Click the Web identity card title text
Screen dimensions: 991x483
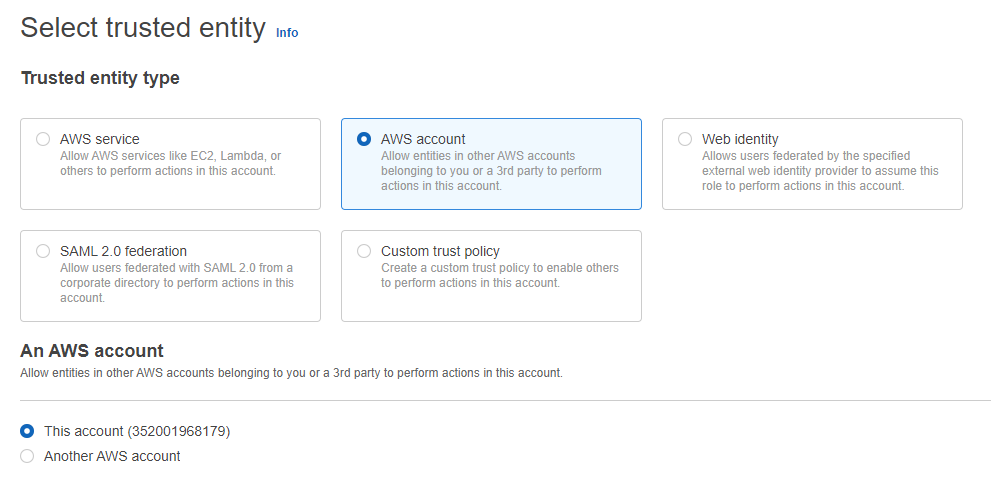[740, 139]
